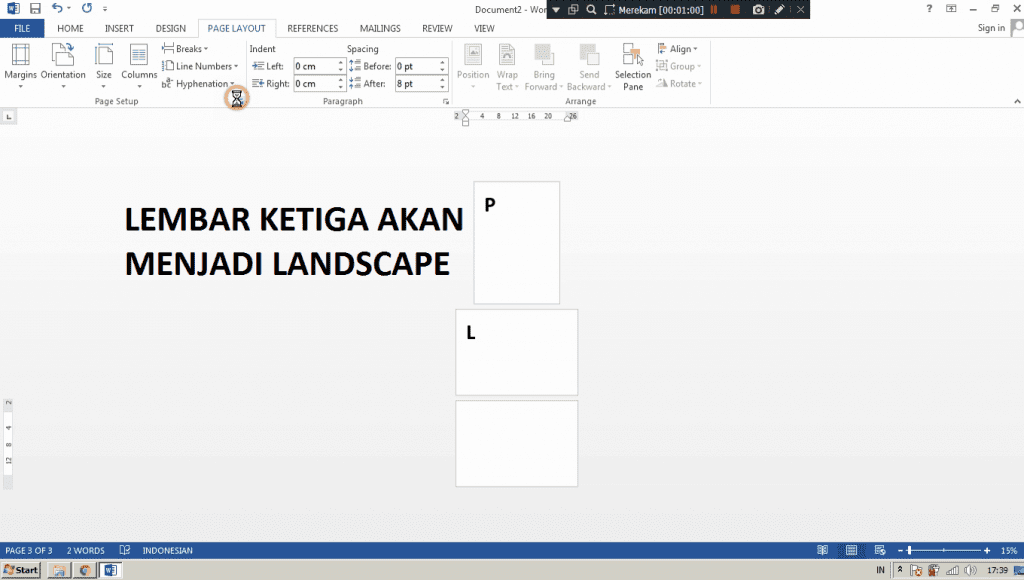
Task: Click the Windows Start button
Action: [21, 570]
